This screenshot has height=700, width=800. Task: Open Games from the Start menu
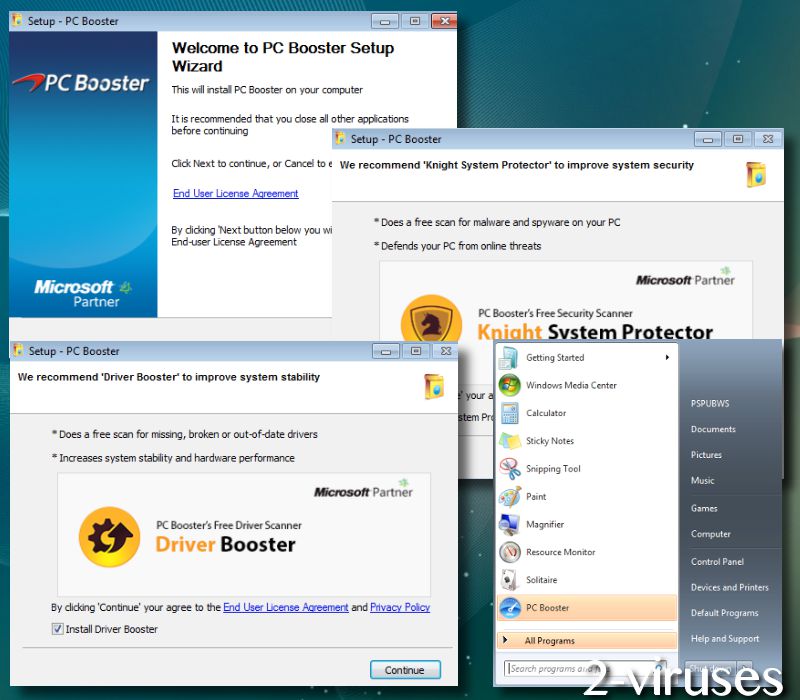[x=704, y=508]
